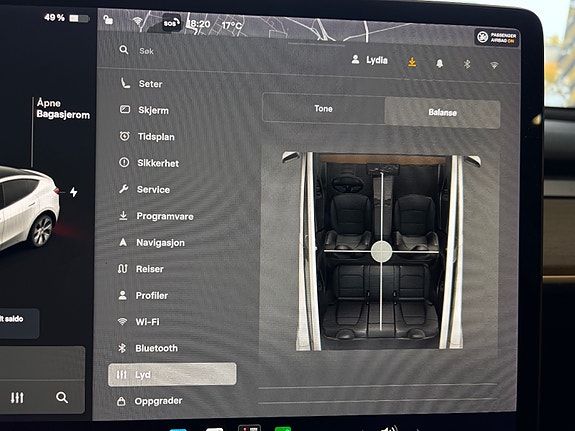Click the person icon next to Profiler
Viewport: 575px width, 431px height.
[x=122, y=295]
